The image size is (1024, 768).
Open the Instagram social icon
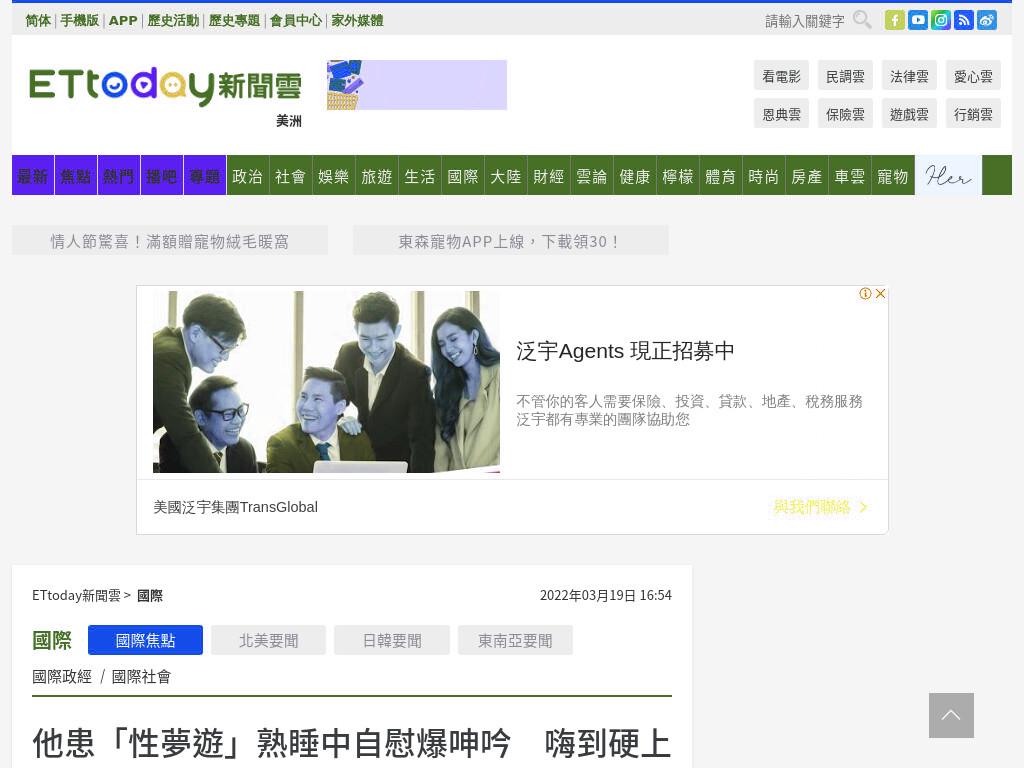[940, 20]
